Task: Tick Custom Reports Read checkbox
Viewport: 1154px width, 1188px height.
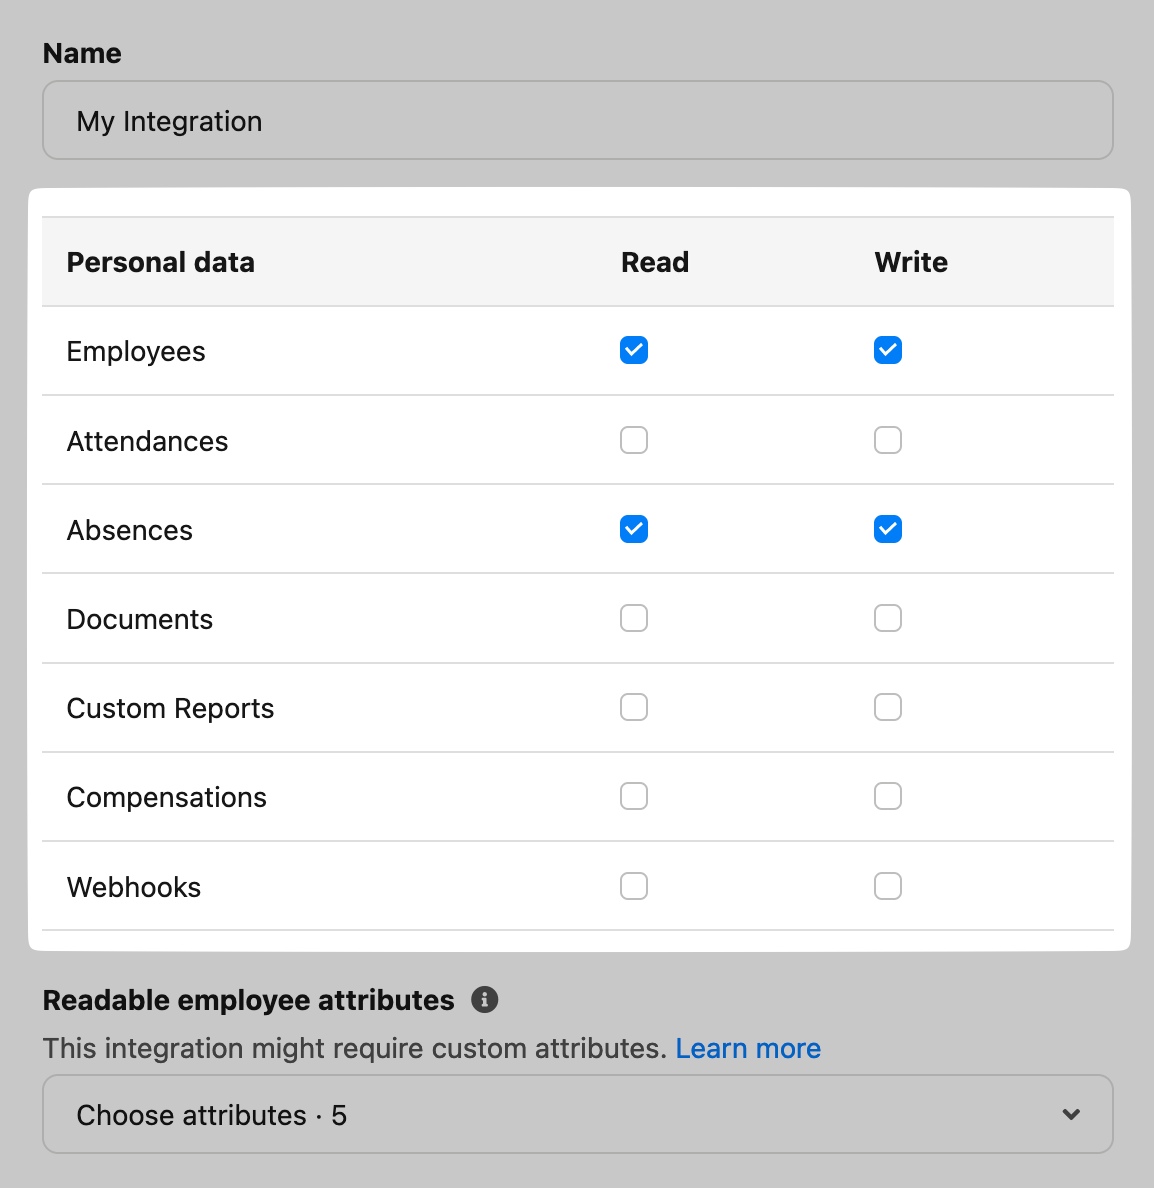Action: tap(634, 707)
